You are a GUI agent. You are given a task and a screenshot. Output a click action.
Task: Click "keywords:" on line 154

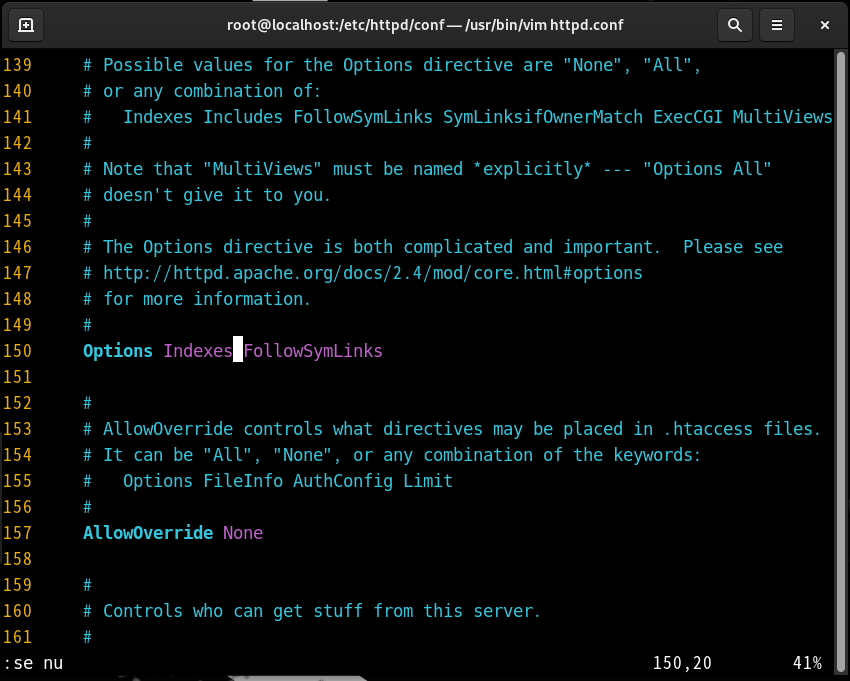pos(658,455)
